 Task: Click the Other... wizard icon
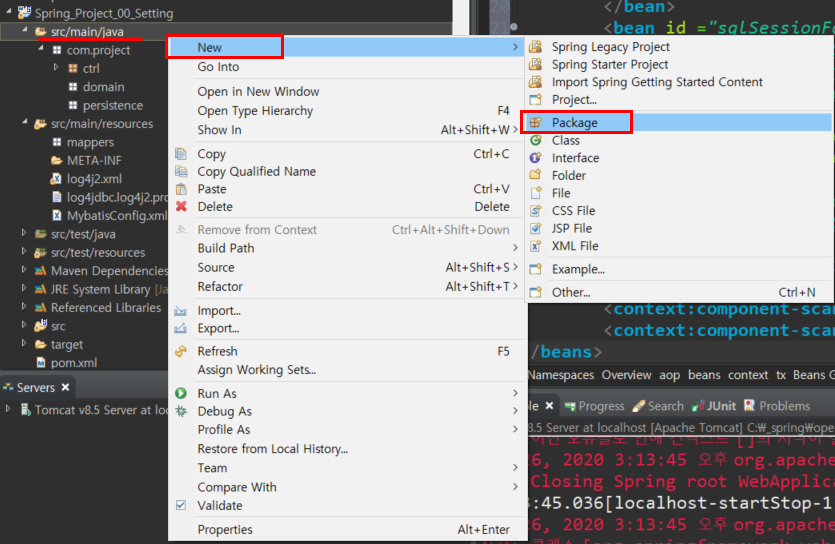(x=536, y=292)
